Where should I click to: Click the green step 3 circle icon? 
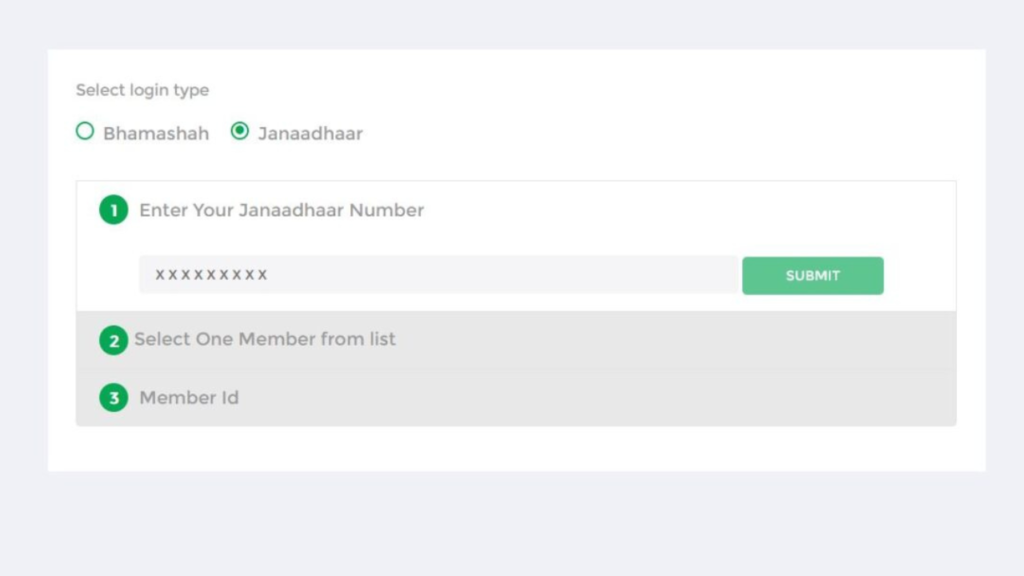pos(114,398)
